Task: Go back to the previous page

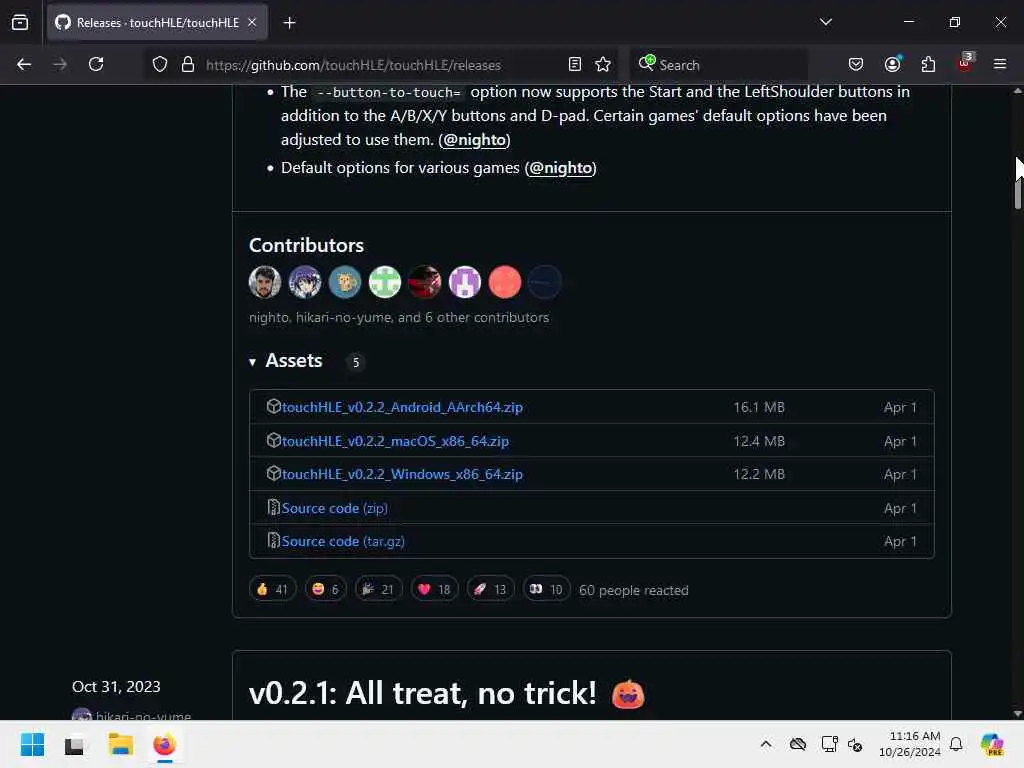Action: 24,64
